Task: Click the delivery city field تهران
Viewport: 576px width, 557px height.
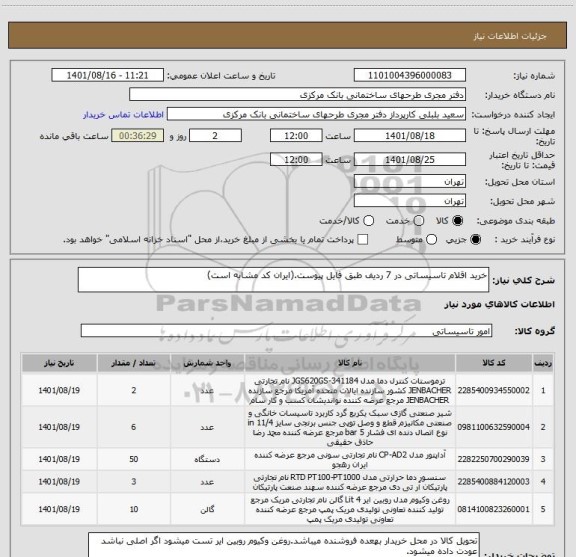Action: click(410, 201)
